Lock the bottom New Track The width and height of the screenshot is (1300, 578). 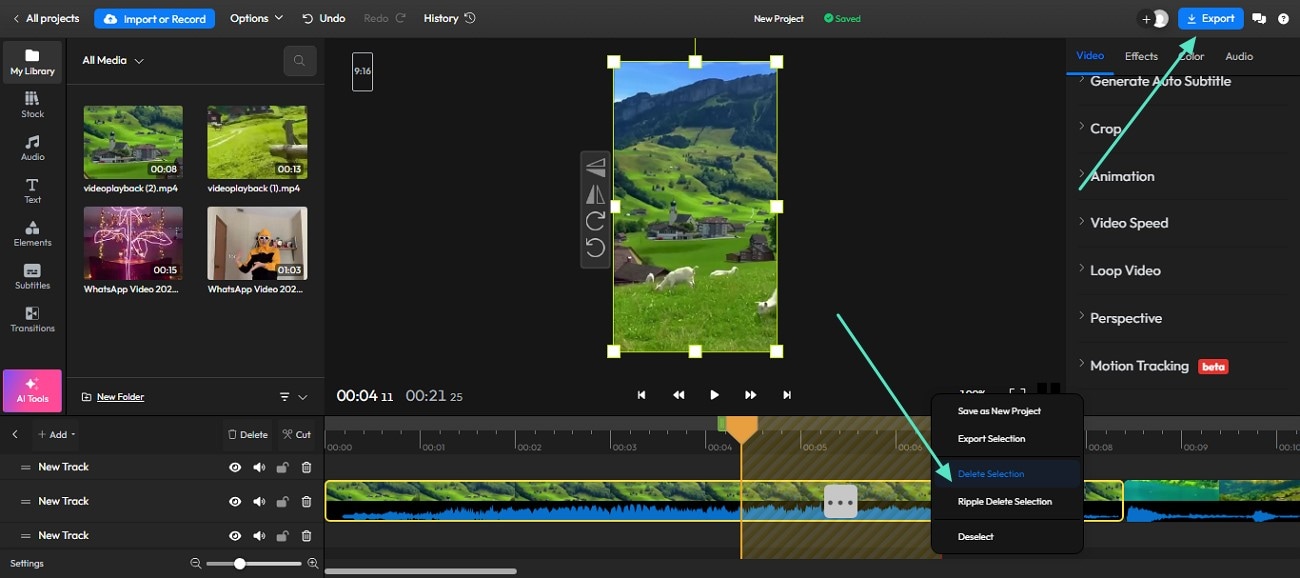coord(283,535)
